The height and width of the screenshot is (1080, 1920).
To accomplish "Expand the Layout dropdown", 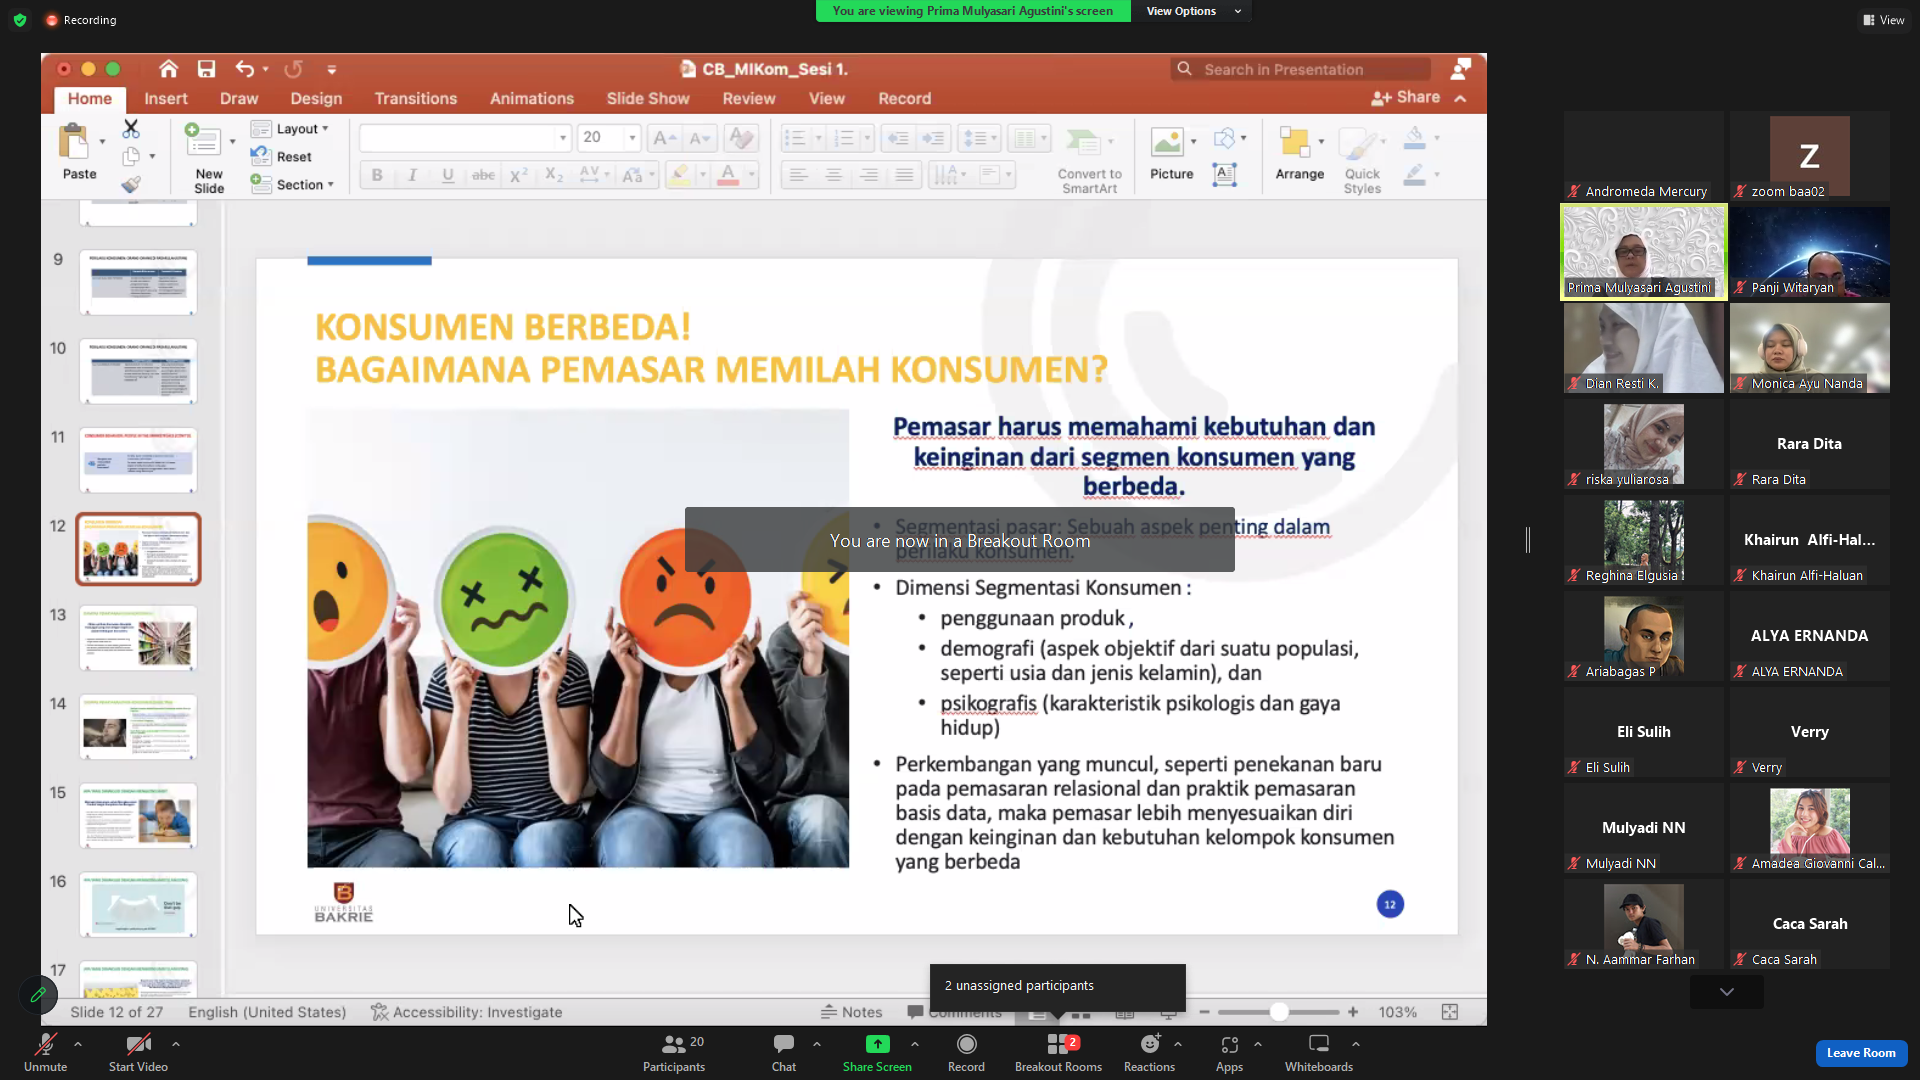I will pyautogui.click(x=289, y=129).
